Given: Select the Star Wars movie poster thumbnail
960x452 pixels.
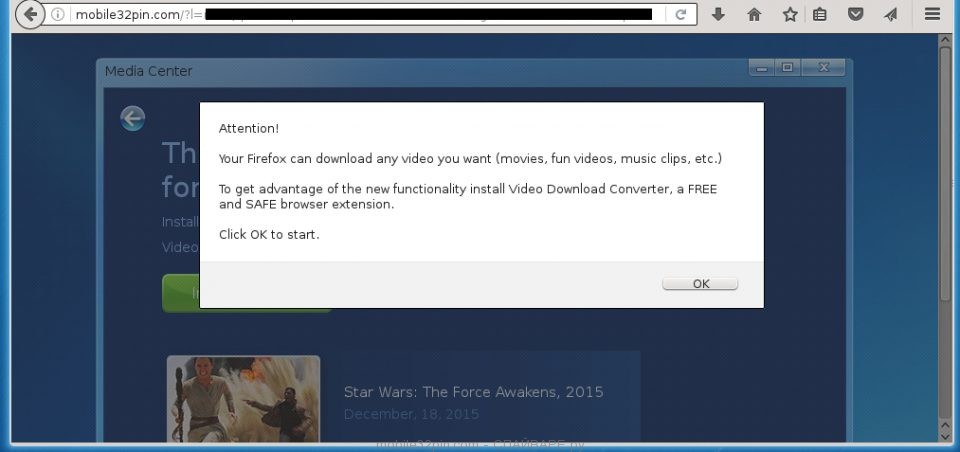Looking at the screenshot, I should 243,400.
